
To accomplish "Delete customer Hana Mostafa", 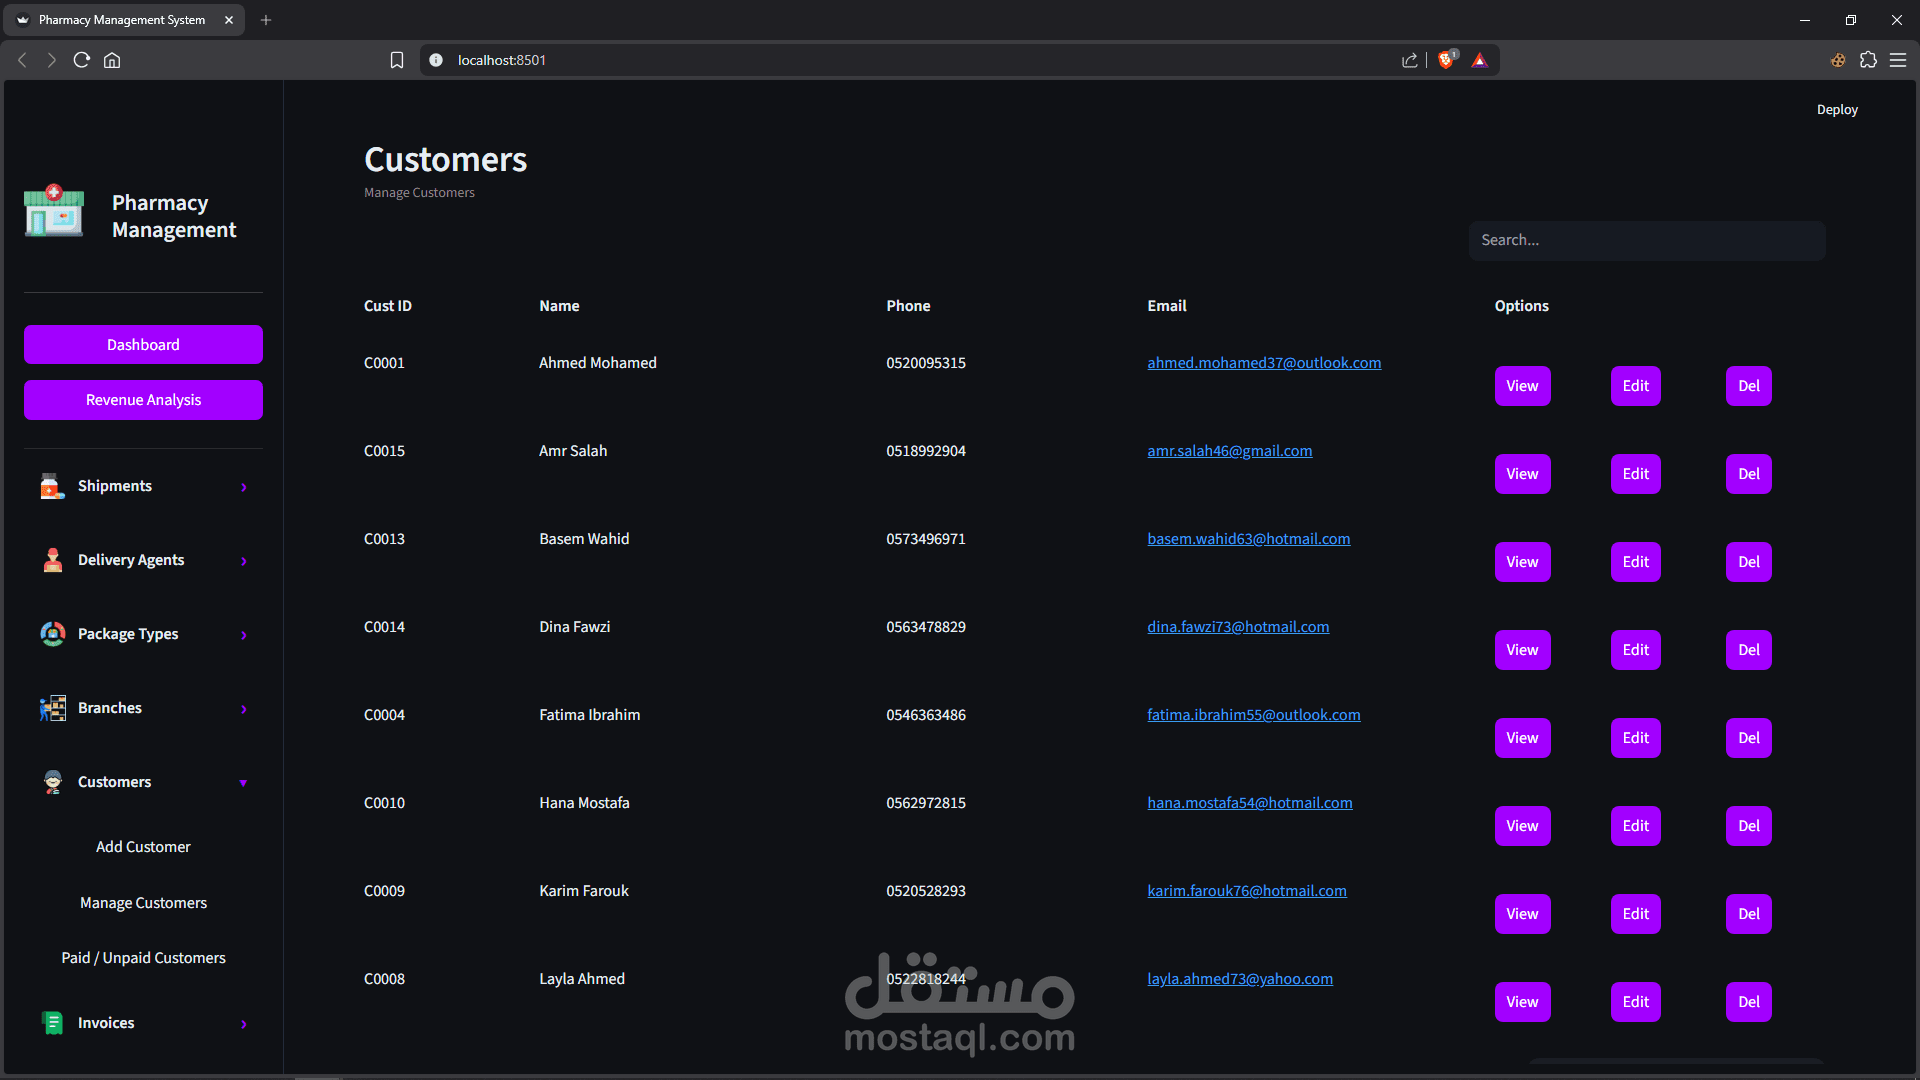I will coord(1749,826).
